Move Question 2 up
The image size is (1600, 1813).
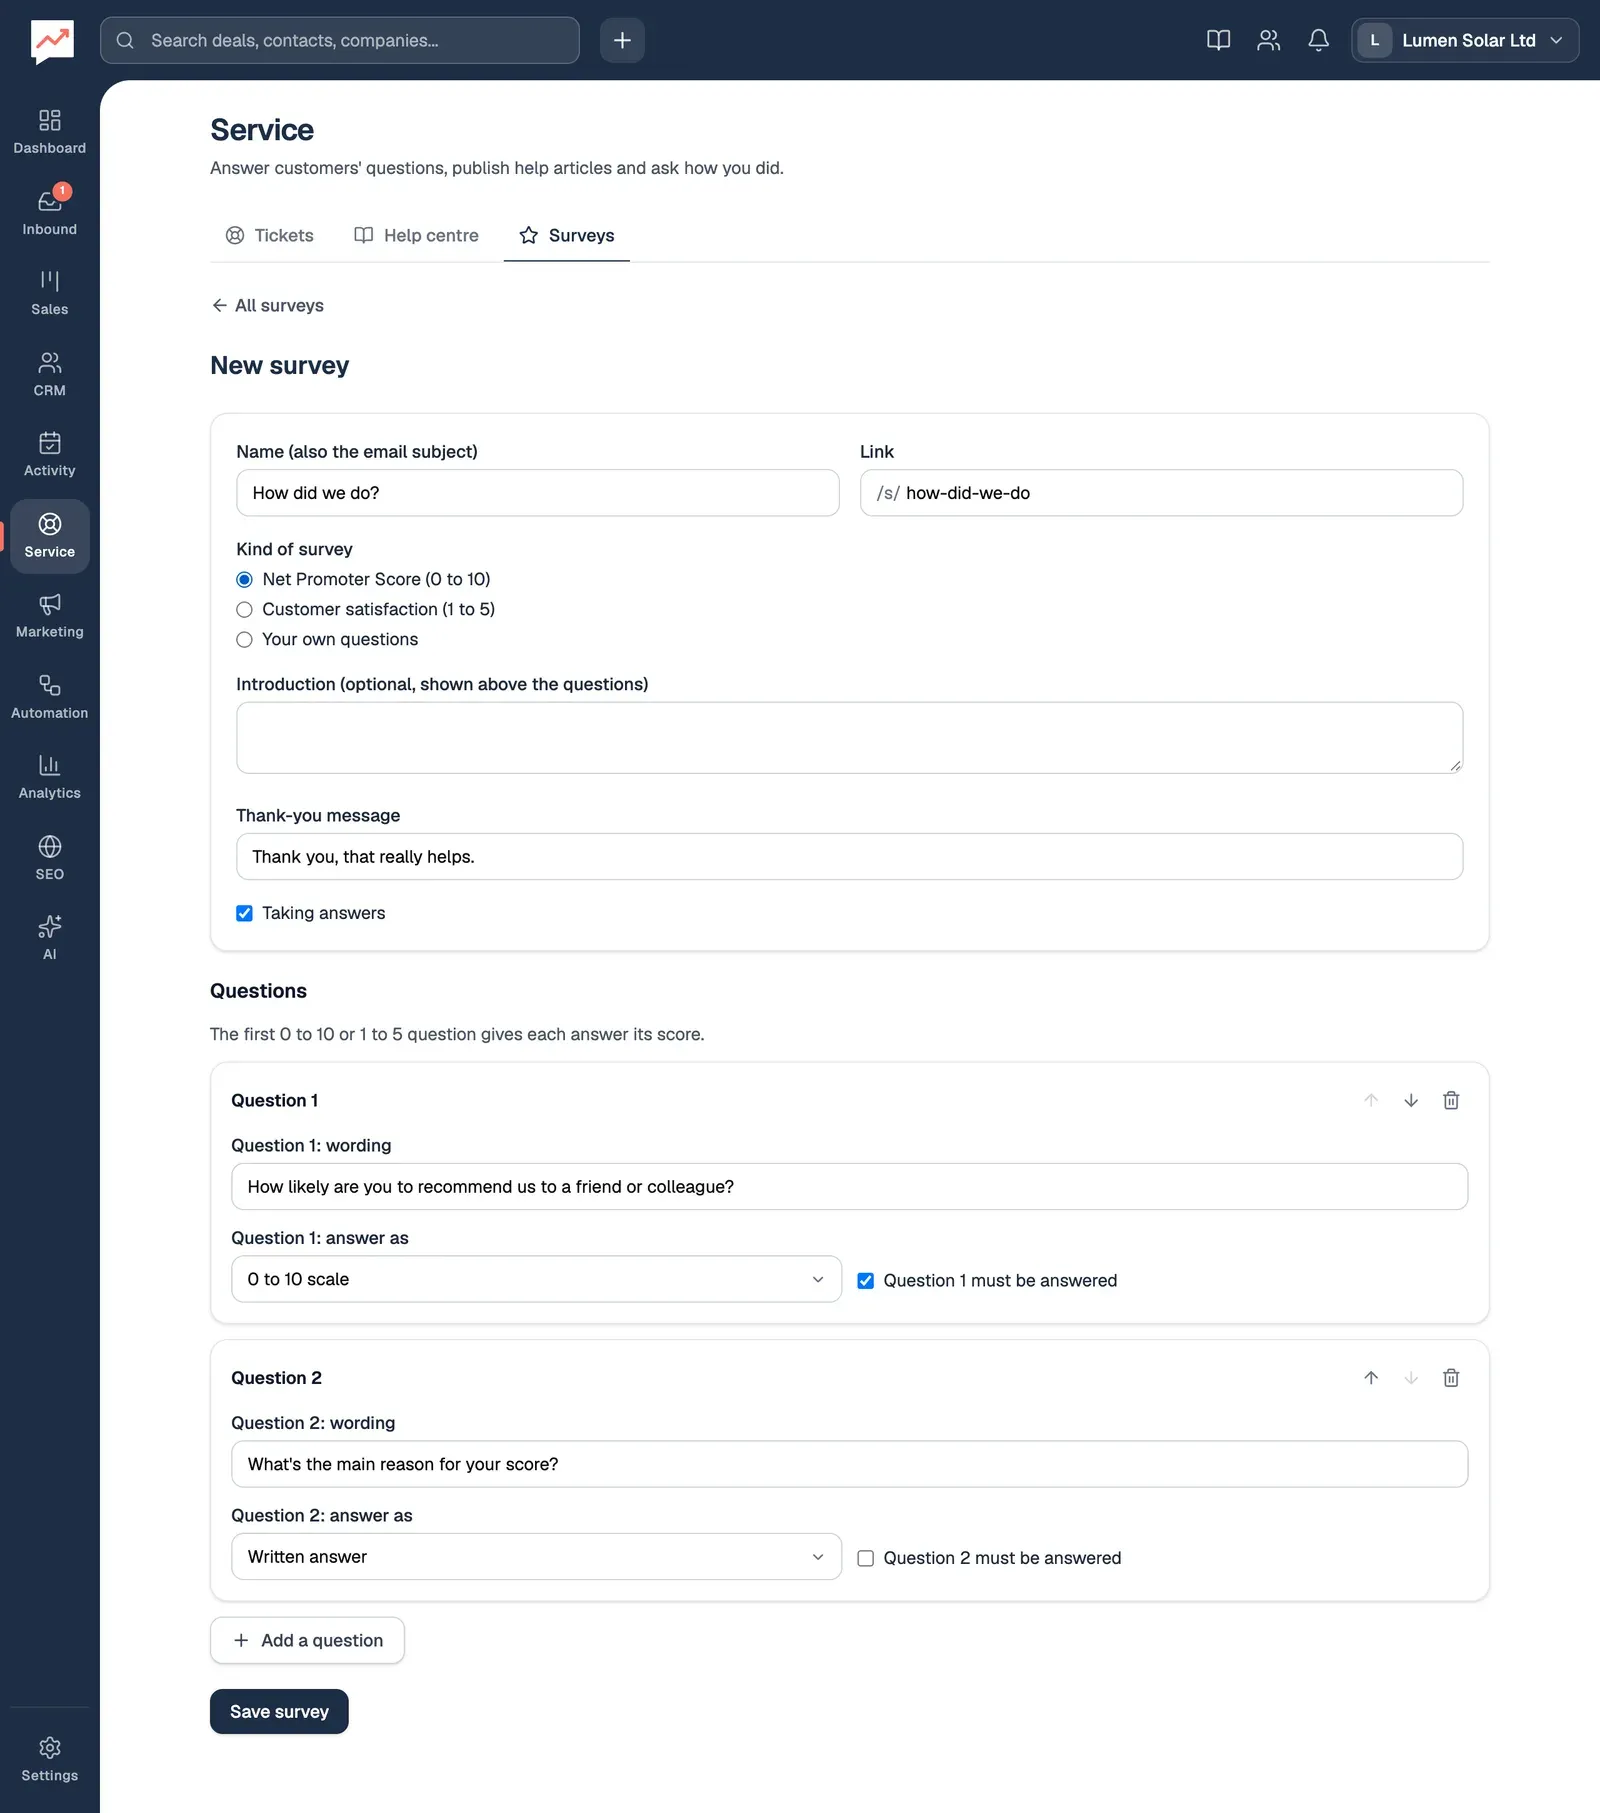(1371, 1378)
